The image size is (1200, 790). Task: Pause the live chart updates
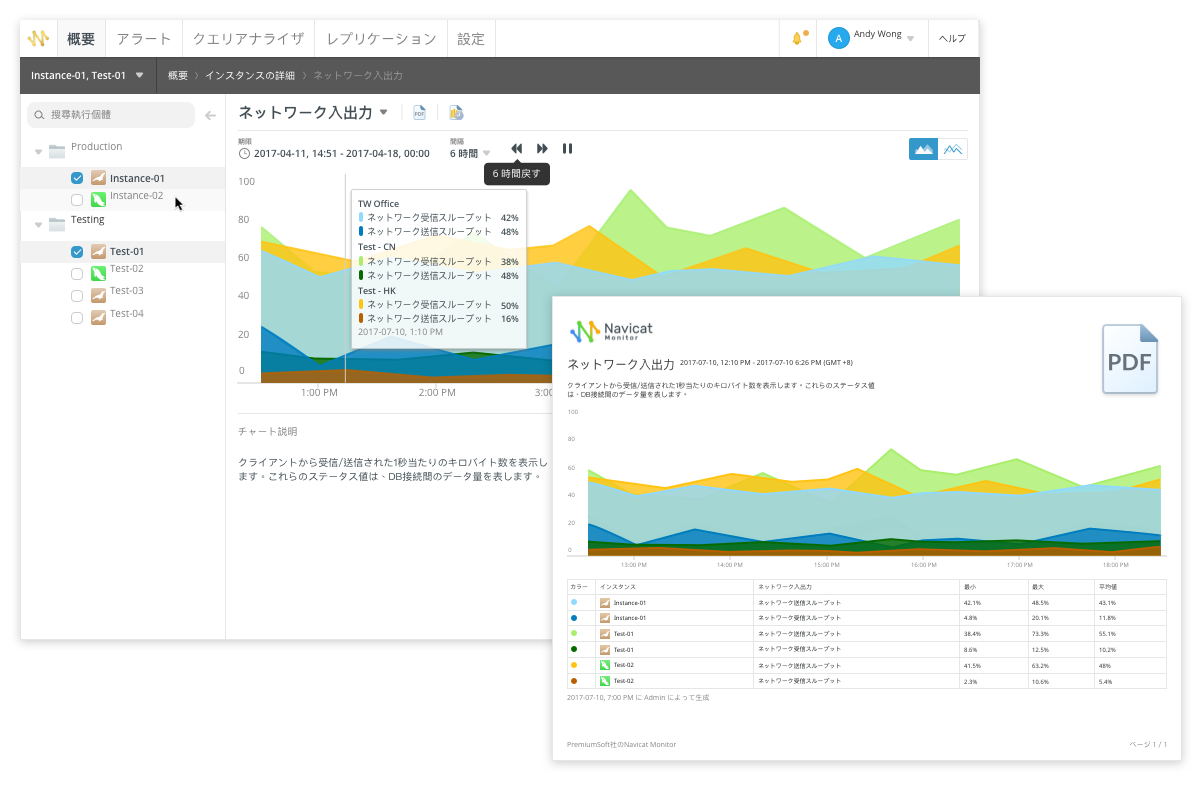[567, 149]
